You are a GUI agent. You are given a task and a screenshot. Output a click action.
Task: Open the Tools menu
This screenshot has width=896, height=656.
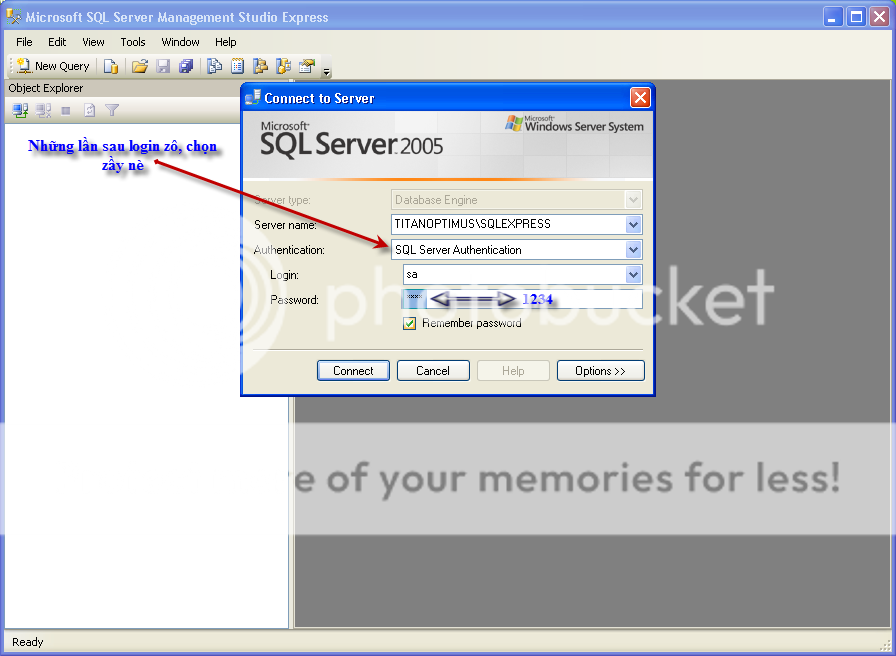click(x=133, y=42)
